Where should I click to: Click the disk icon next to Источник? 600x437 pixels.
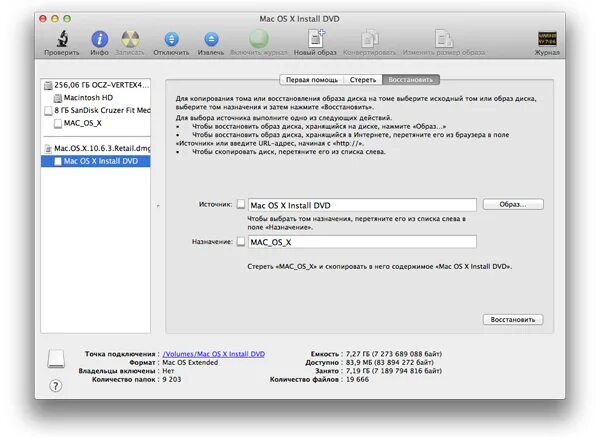(241, 204)
